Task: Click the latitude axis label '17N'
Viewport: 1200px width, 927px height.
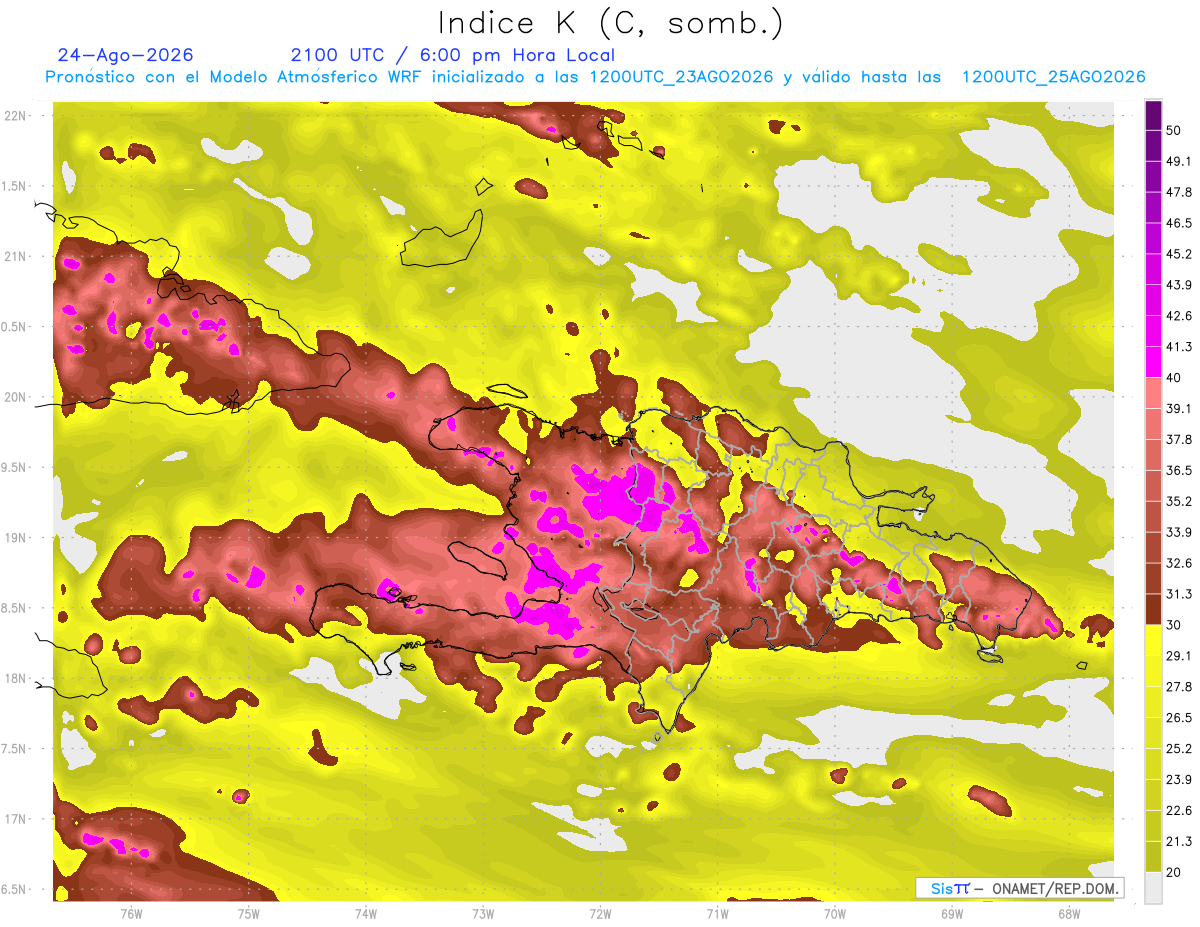Action: (x=17, y=819)
